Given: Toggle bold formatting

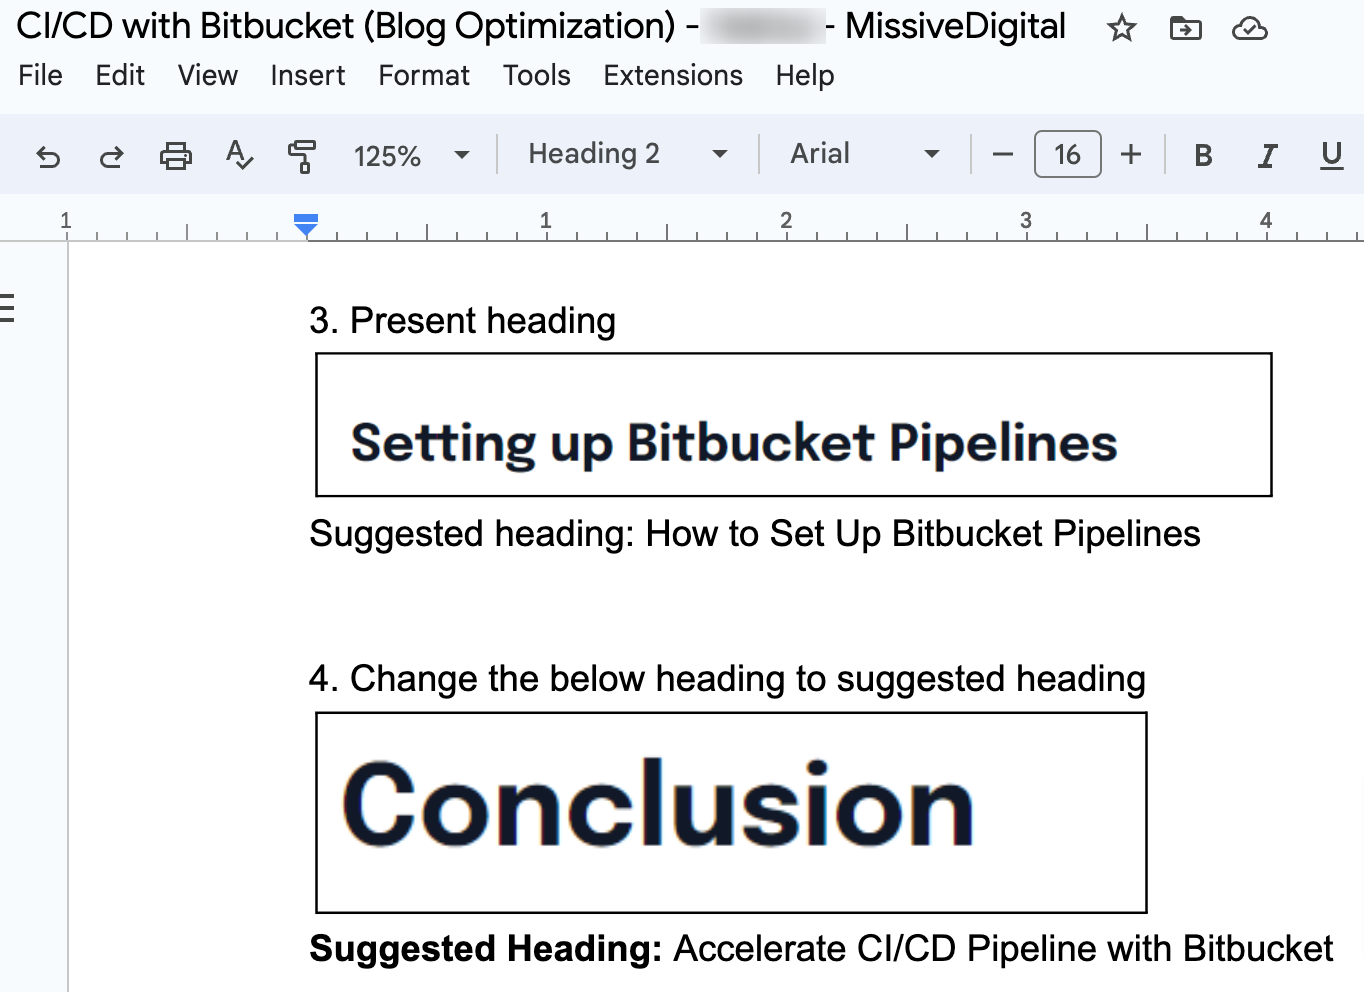Looking at the screenshot, I should [1203, 155].
